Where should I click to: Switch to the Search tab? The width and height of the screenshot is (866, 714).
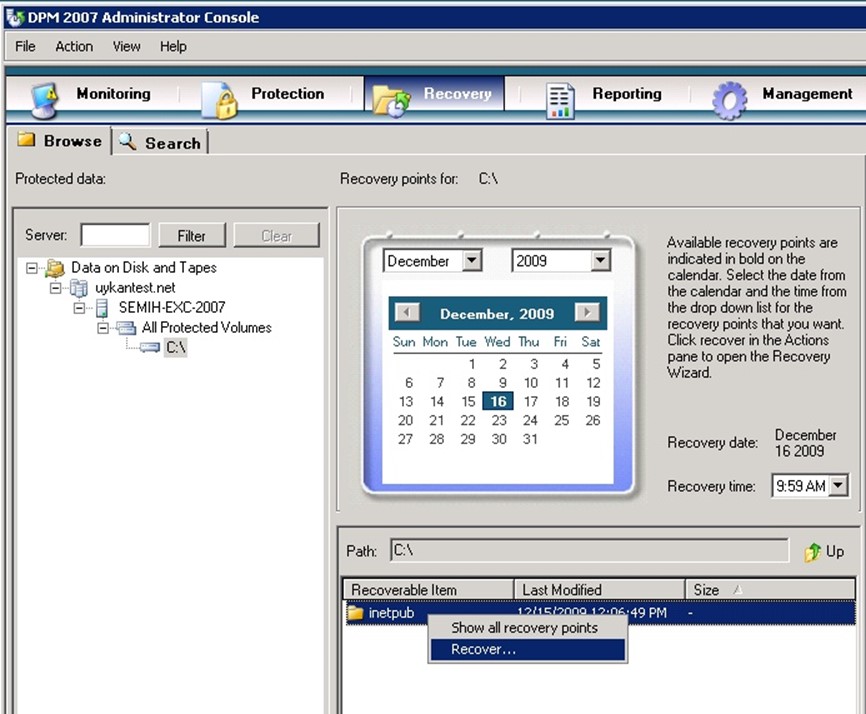pos(160,143)
